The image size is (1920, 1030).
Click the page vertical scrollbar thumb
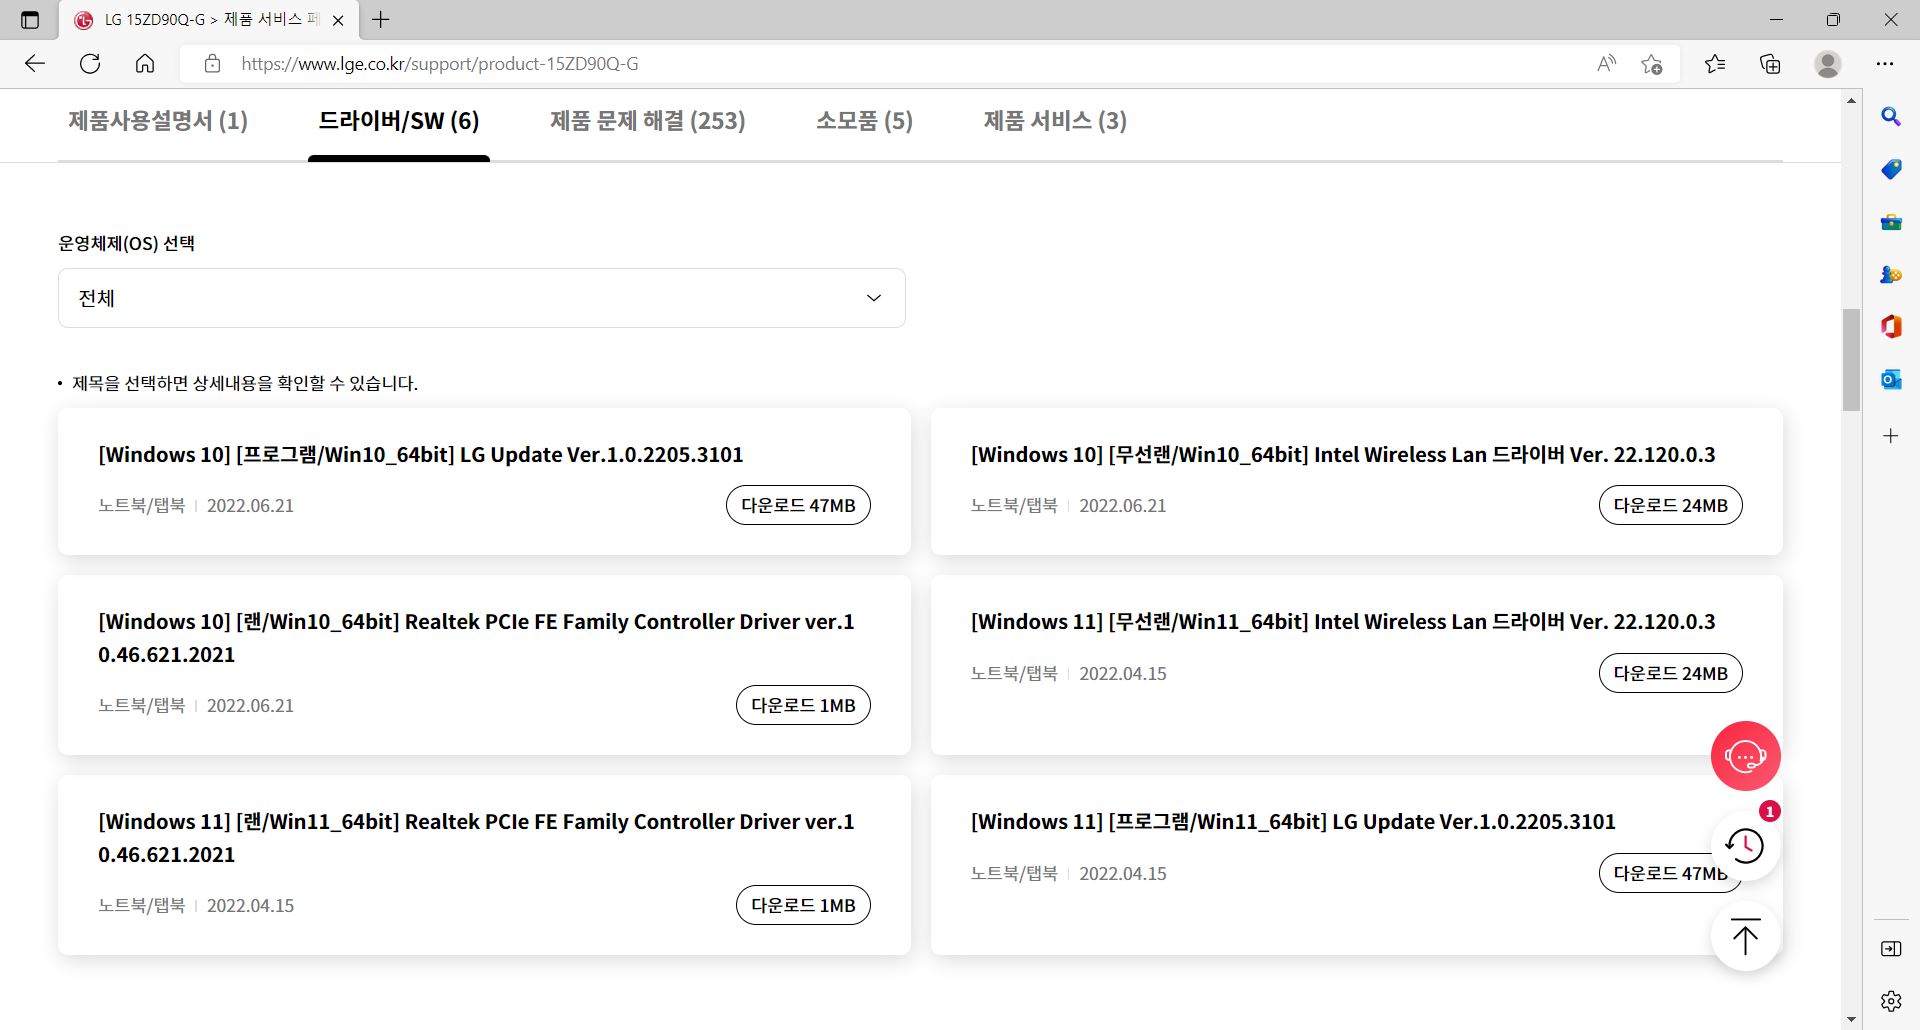(x=1851, y=360)
